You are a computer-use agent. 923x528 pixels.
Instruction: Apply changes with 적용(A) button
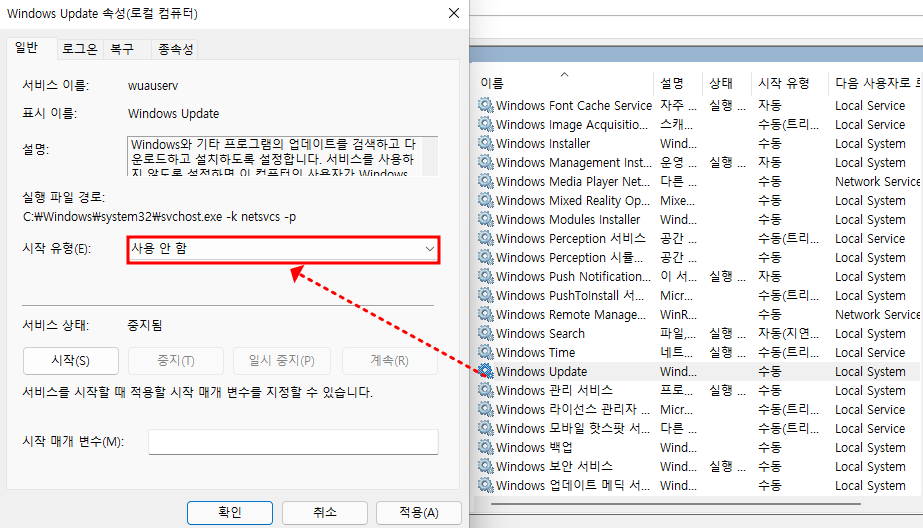419,513
